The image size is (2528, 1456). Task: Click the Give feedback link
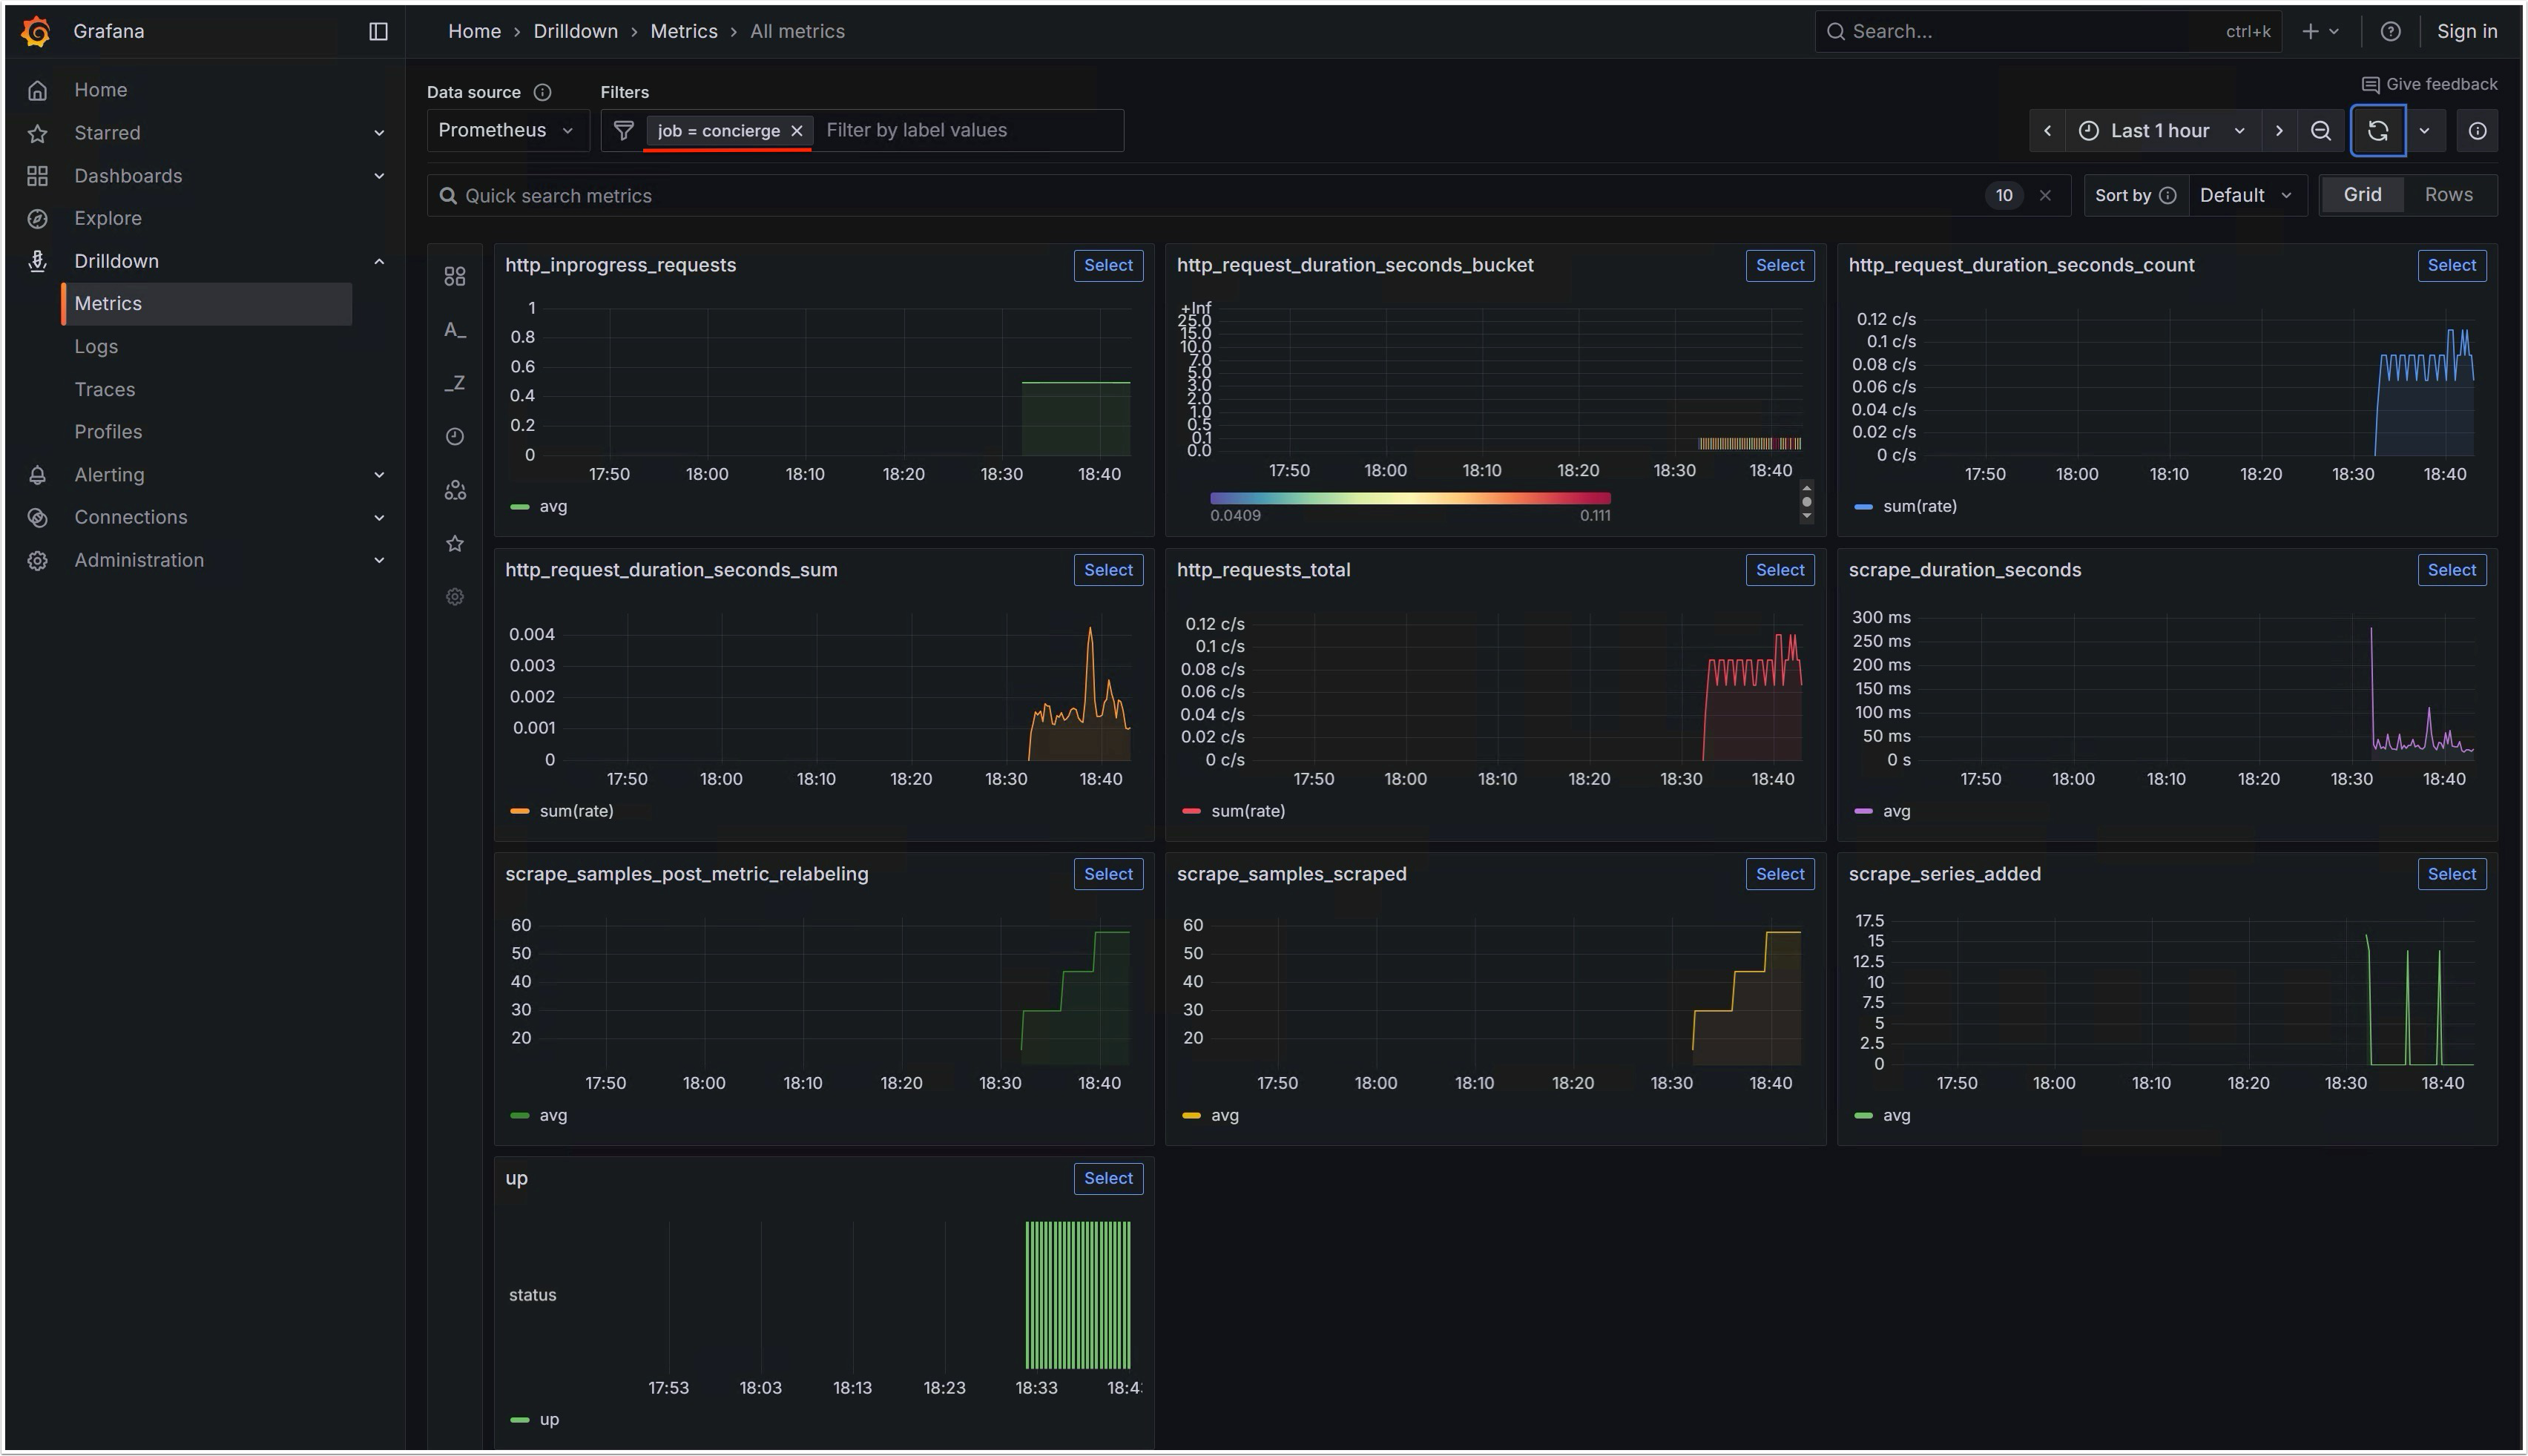(x=2429, y=84)
